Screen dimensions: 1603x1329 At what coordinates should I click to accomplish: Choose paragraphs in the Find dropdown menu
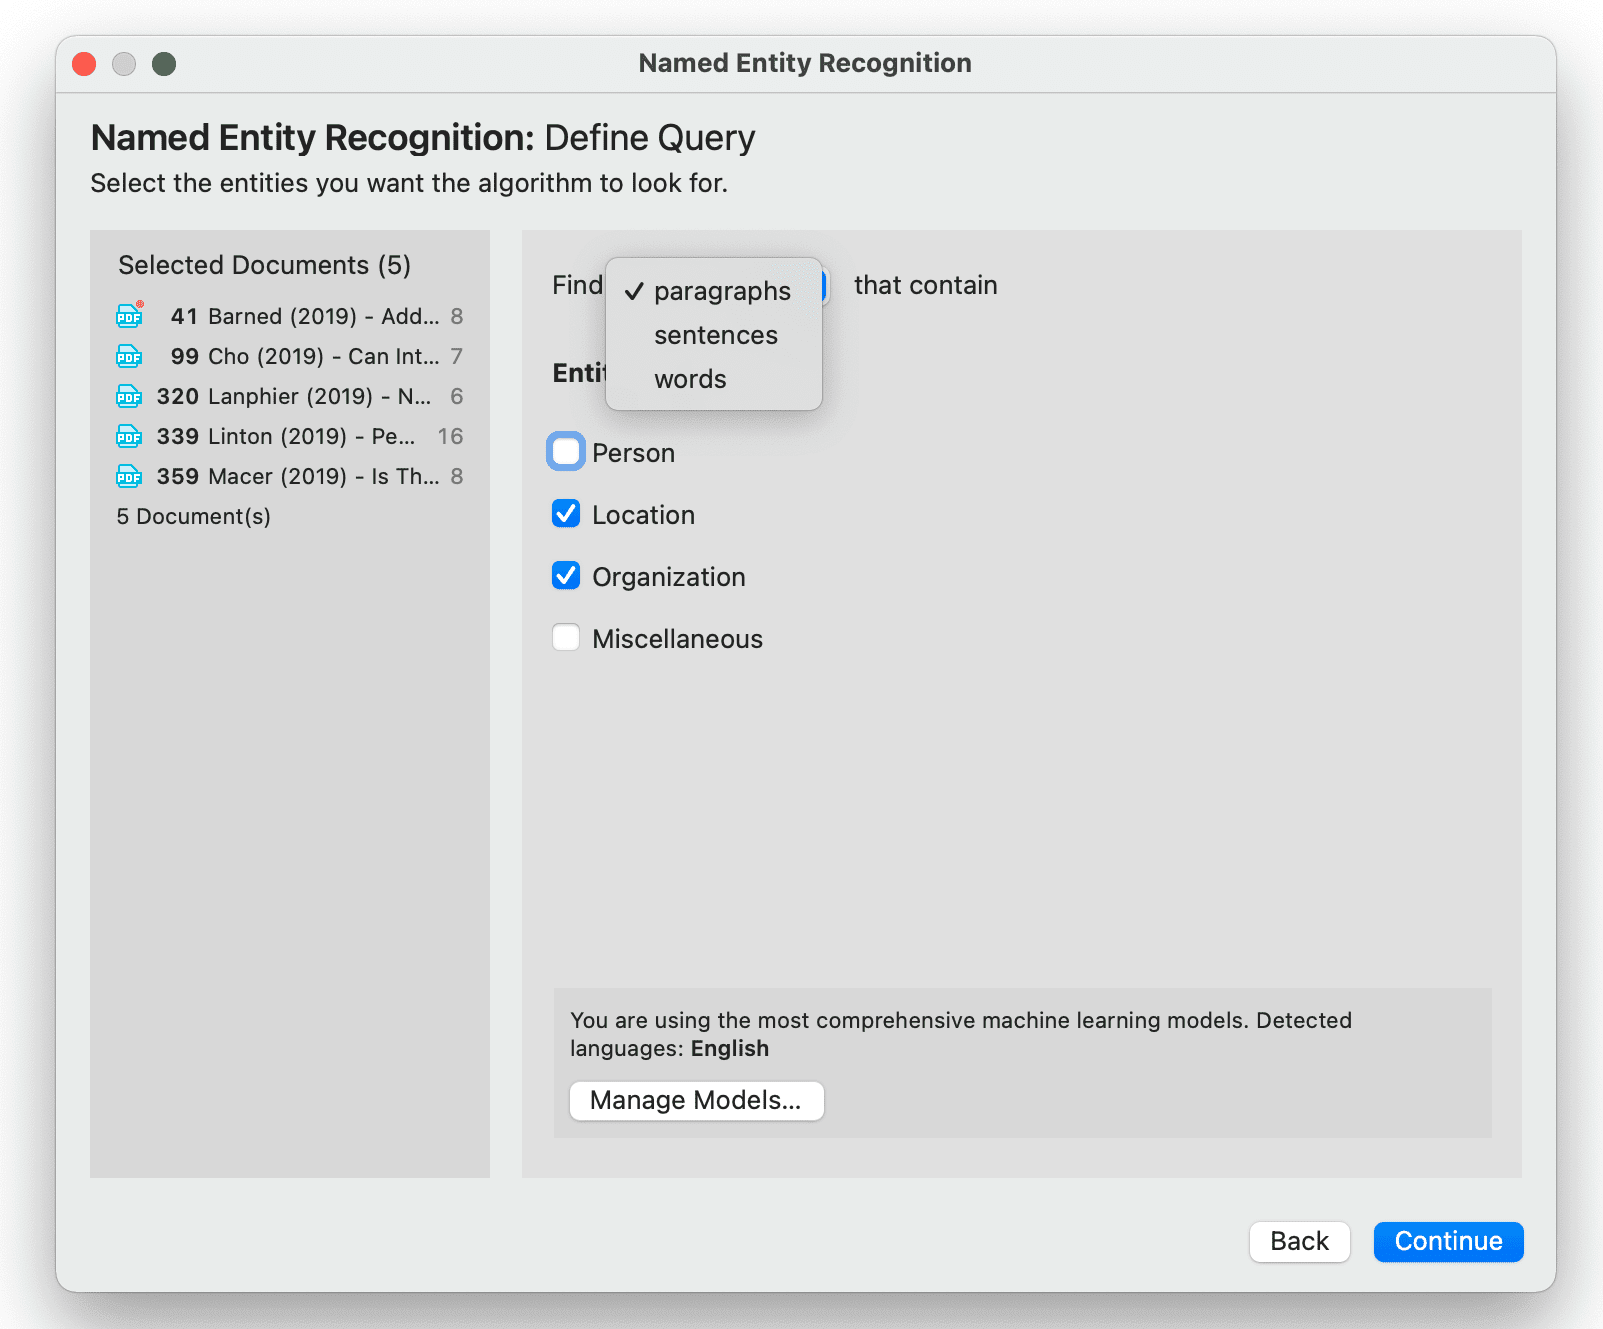713,291
